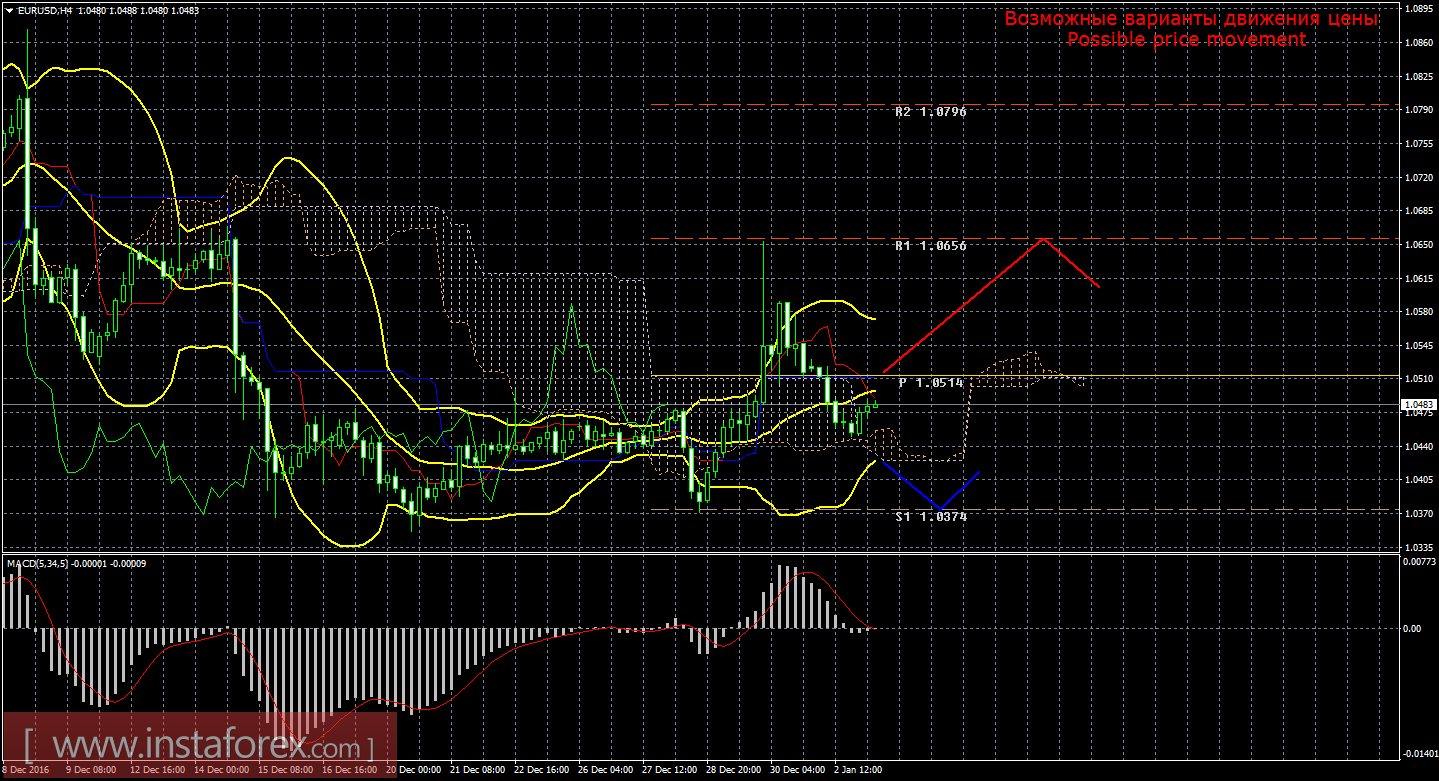Click the 1.0405 price axis value
This screenshot has height=781, width=1439.
click(1419, 481)
